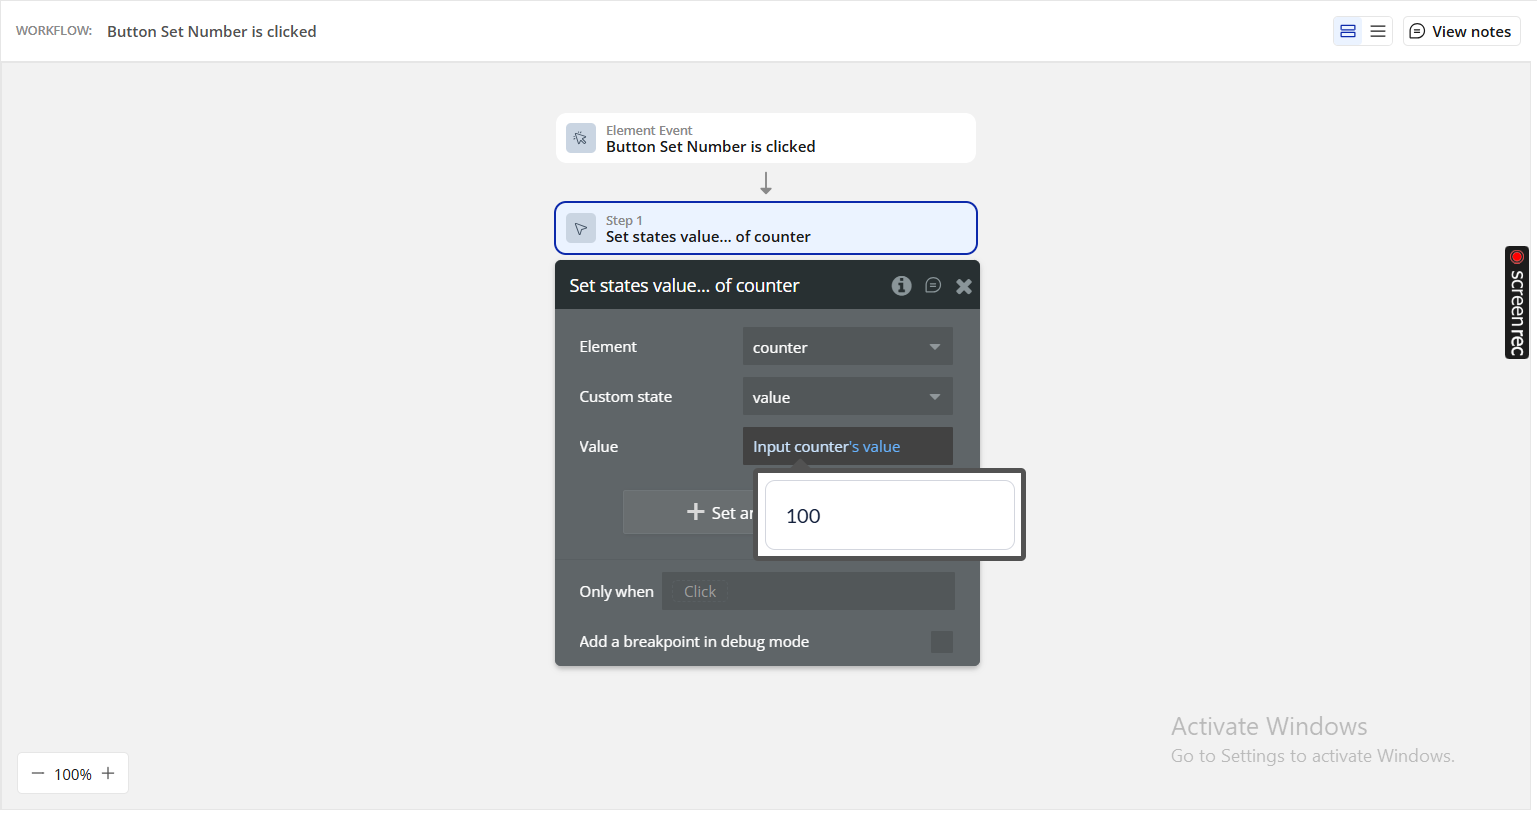Select the Step 1 Set states action
Image resolution: width=1537 pixels, height=815 pixels.
tap(765, 228)
